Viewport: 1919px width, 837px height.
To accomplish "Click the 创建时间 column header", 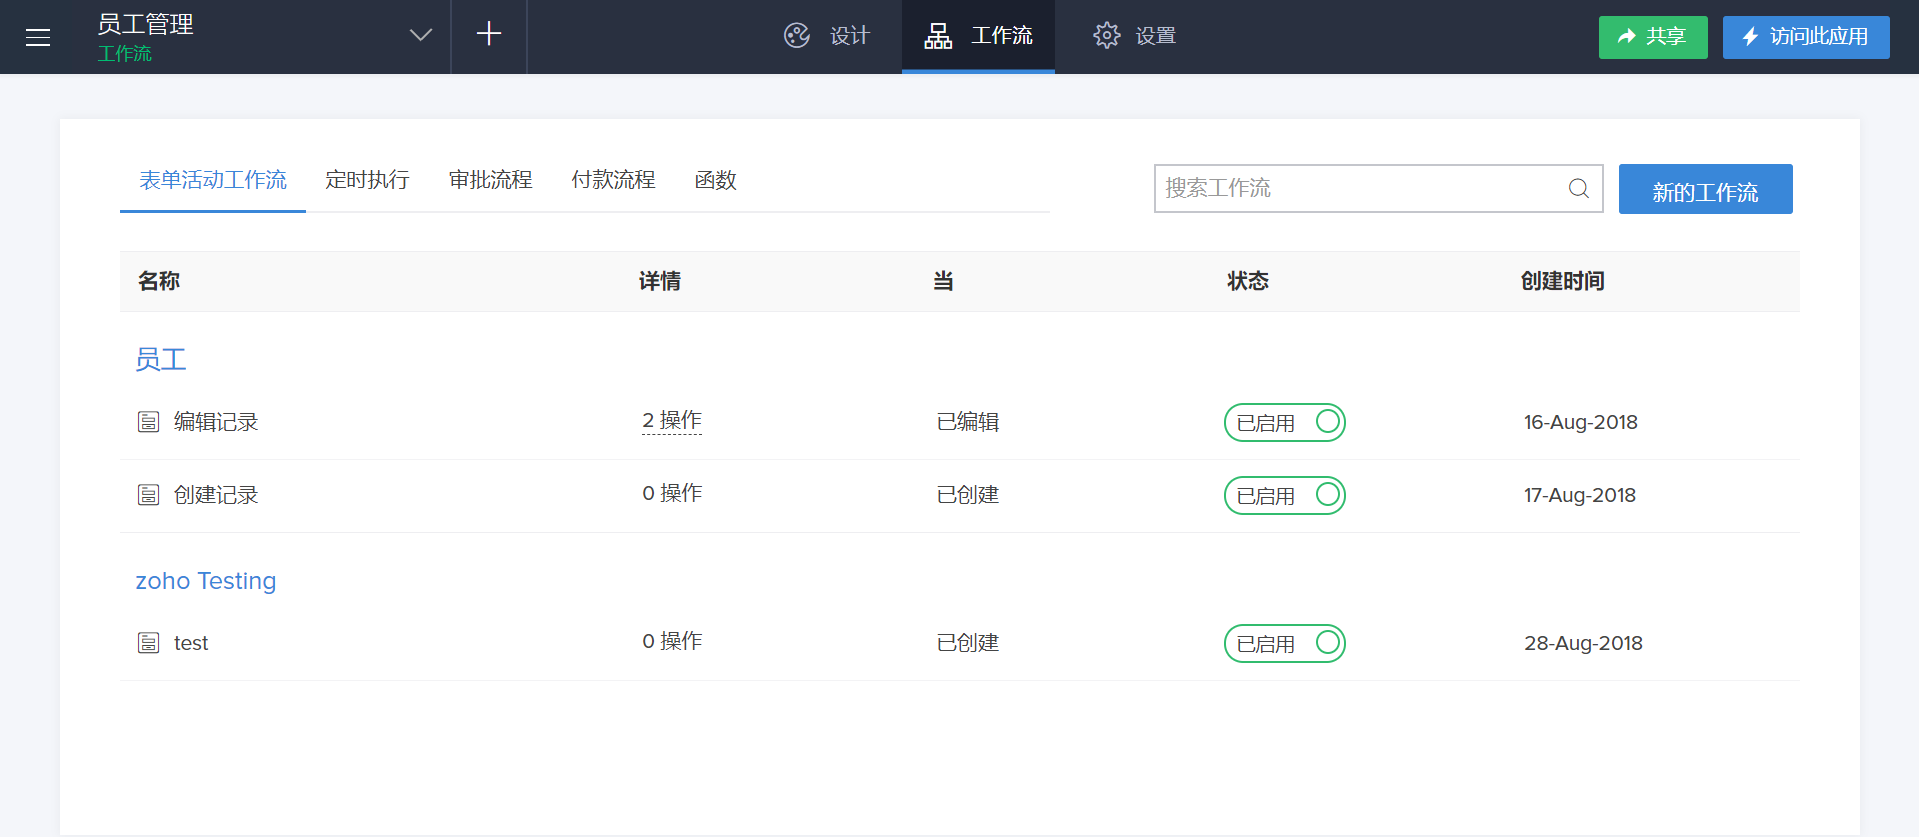I will [x=1563, y=281].
